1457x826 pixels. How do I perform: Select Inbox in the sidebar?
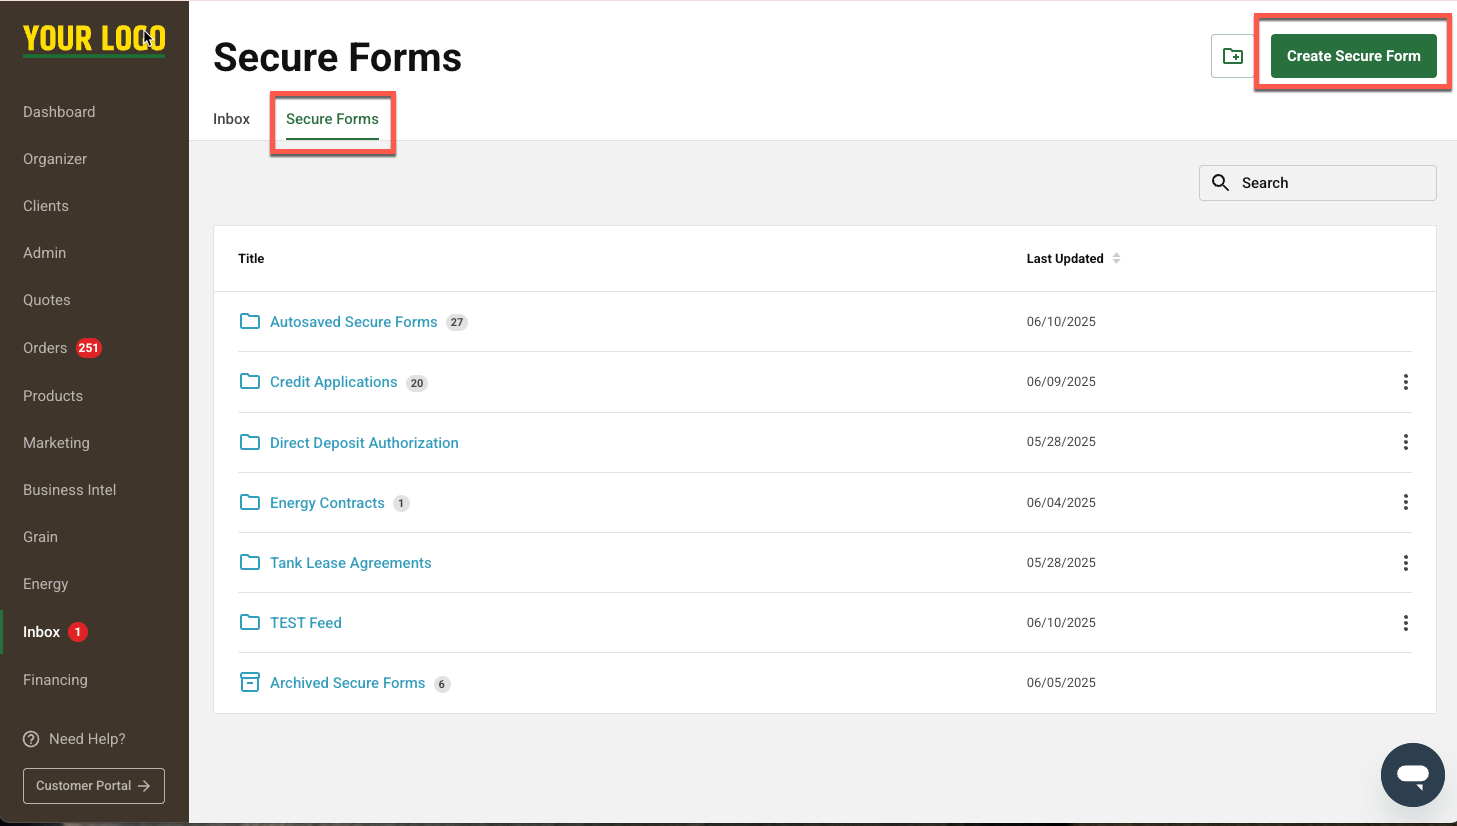coord(41,632)
